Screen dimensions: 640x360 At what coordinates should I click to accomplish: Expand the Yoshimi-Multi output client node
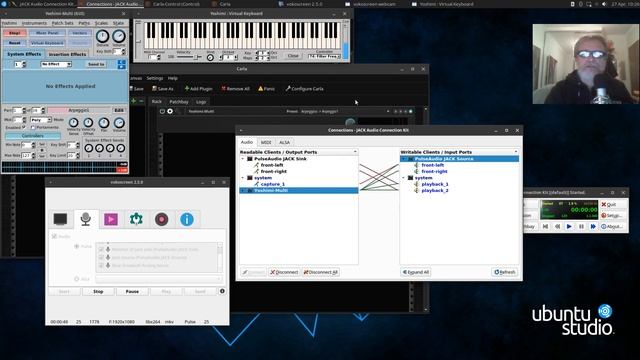pyautogui.click(x=243, y=191)
